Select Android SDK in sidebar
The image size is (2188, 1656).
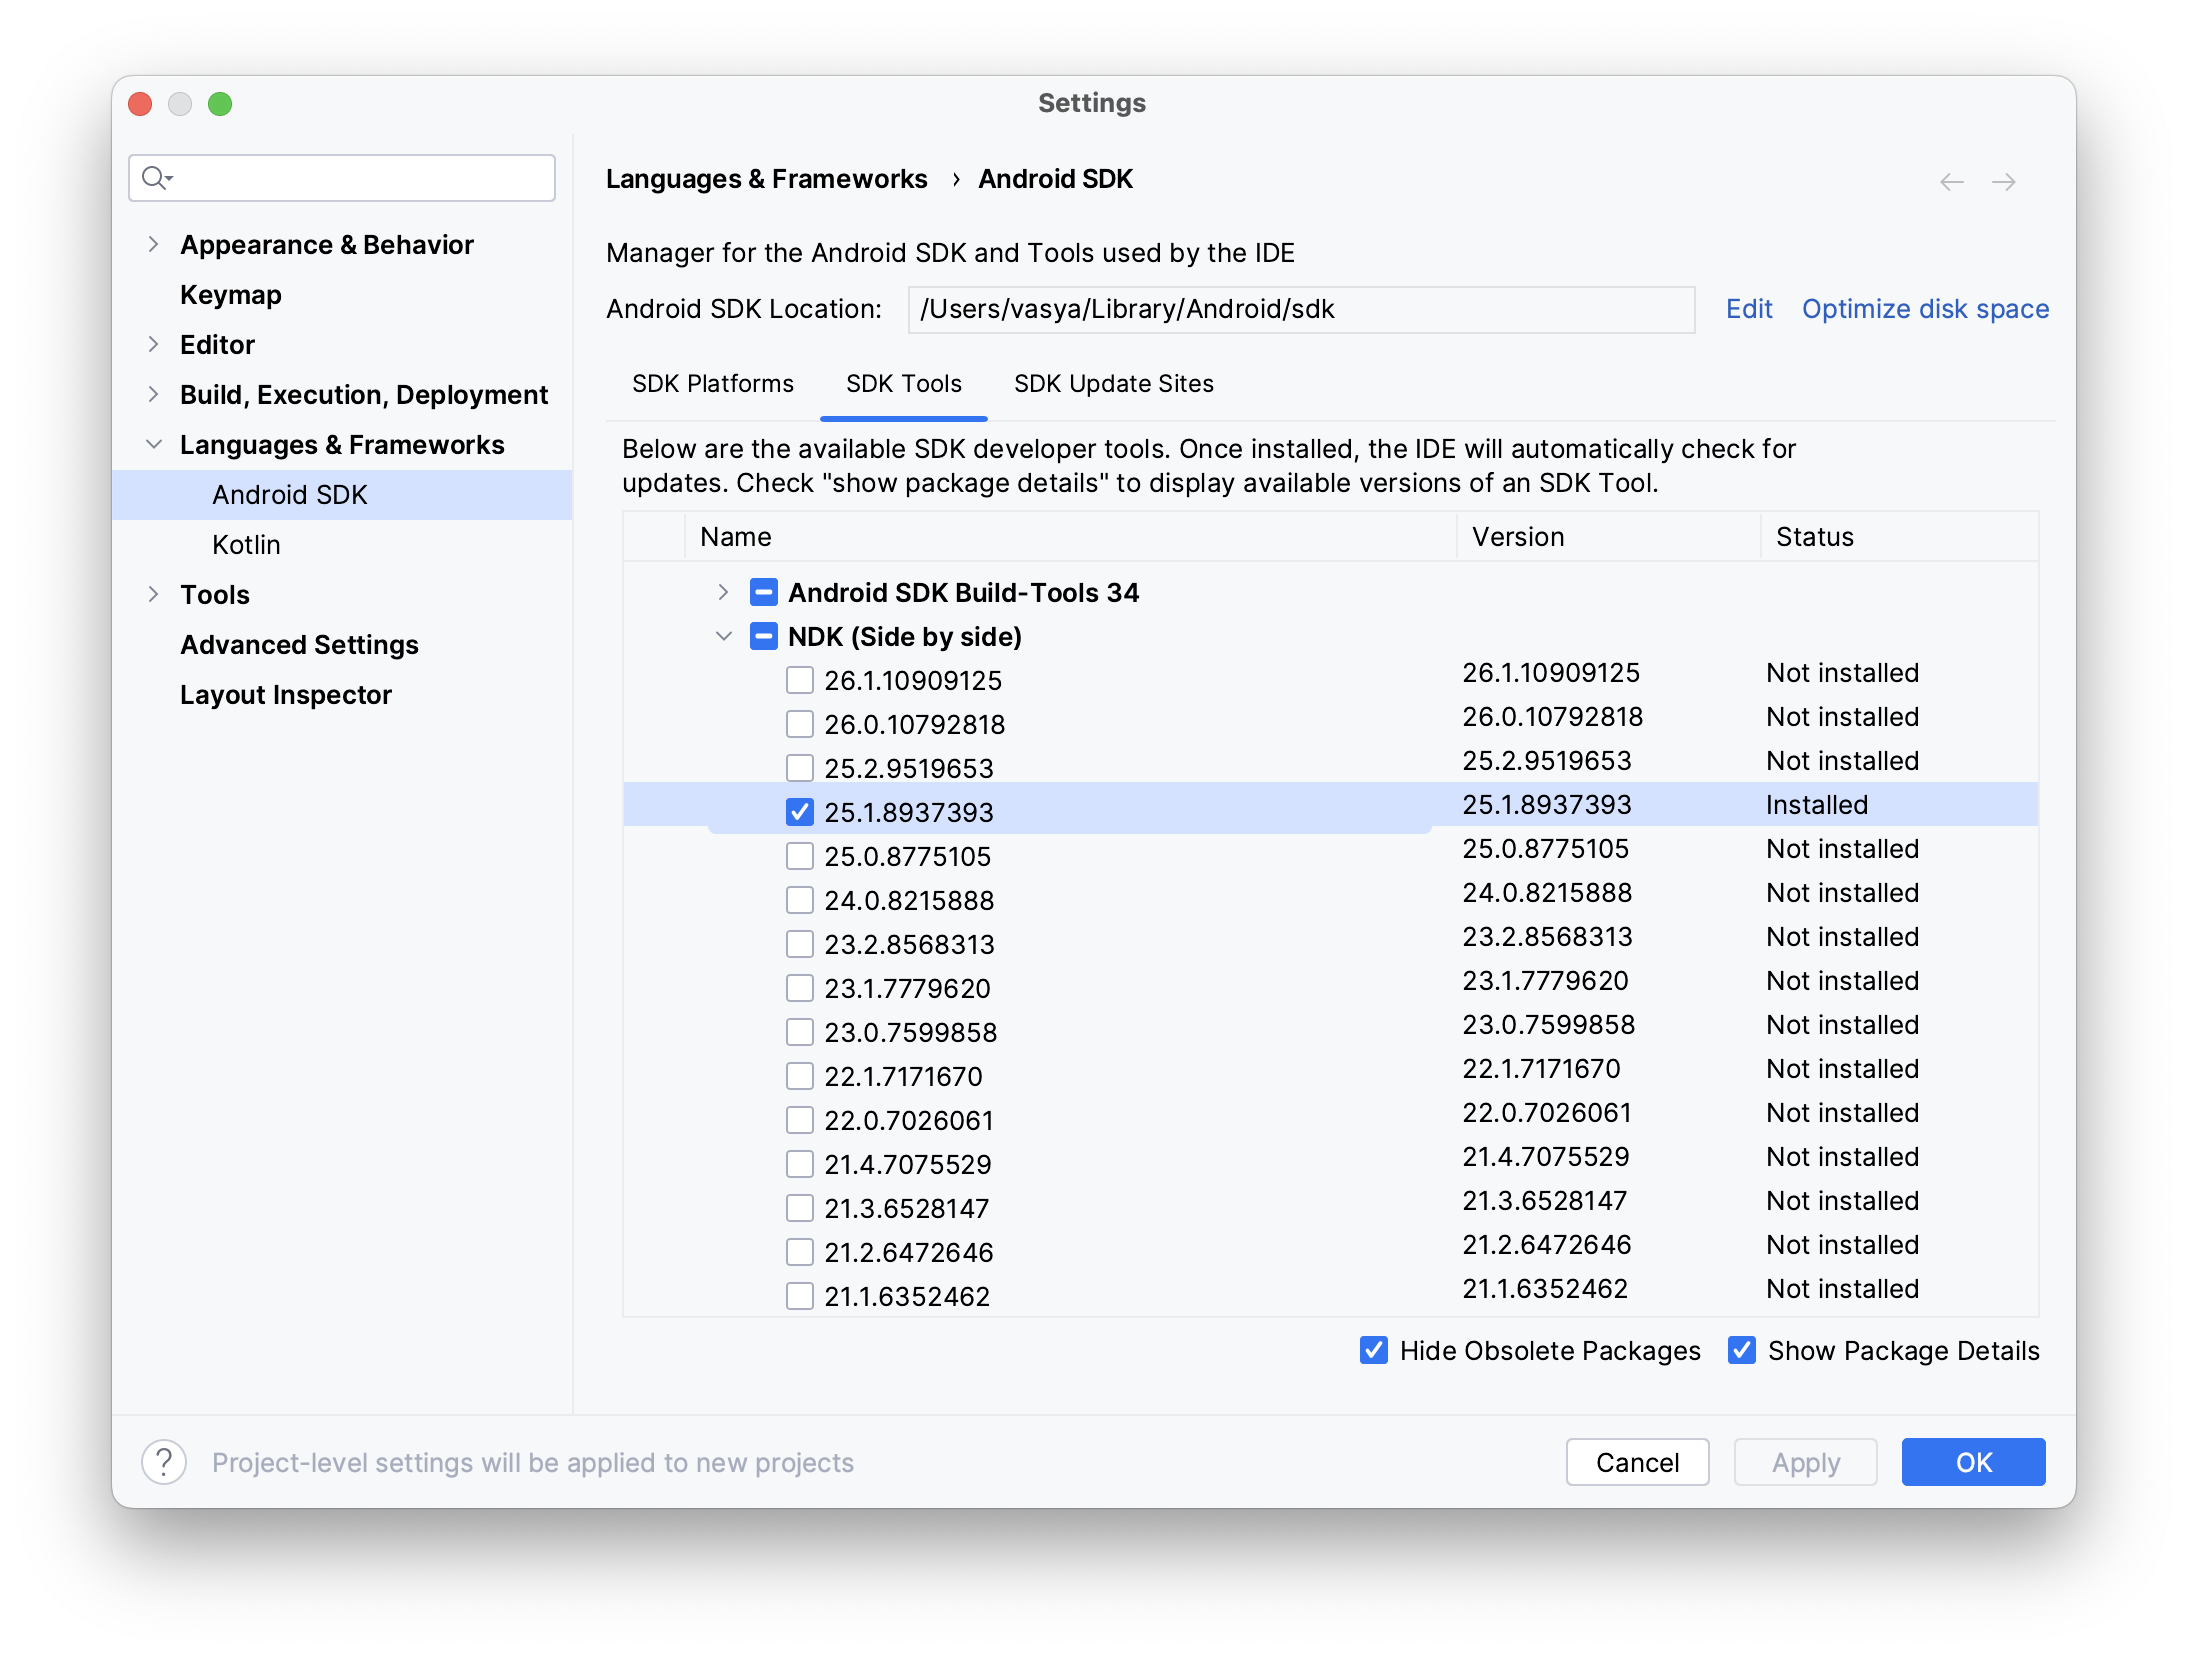click(342, 495)
